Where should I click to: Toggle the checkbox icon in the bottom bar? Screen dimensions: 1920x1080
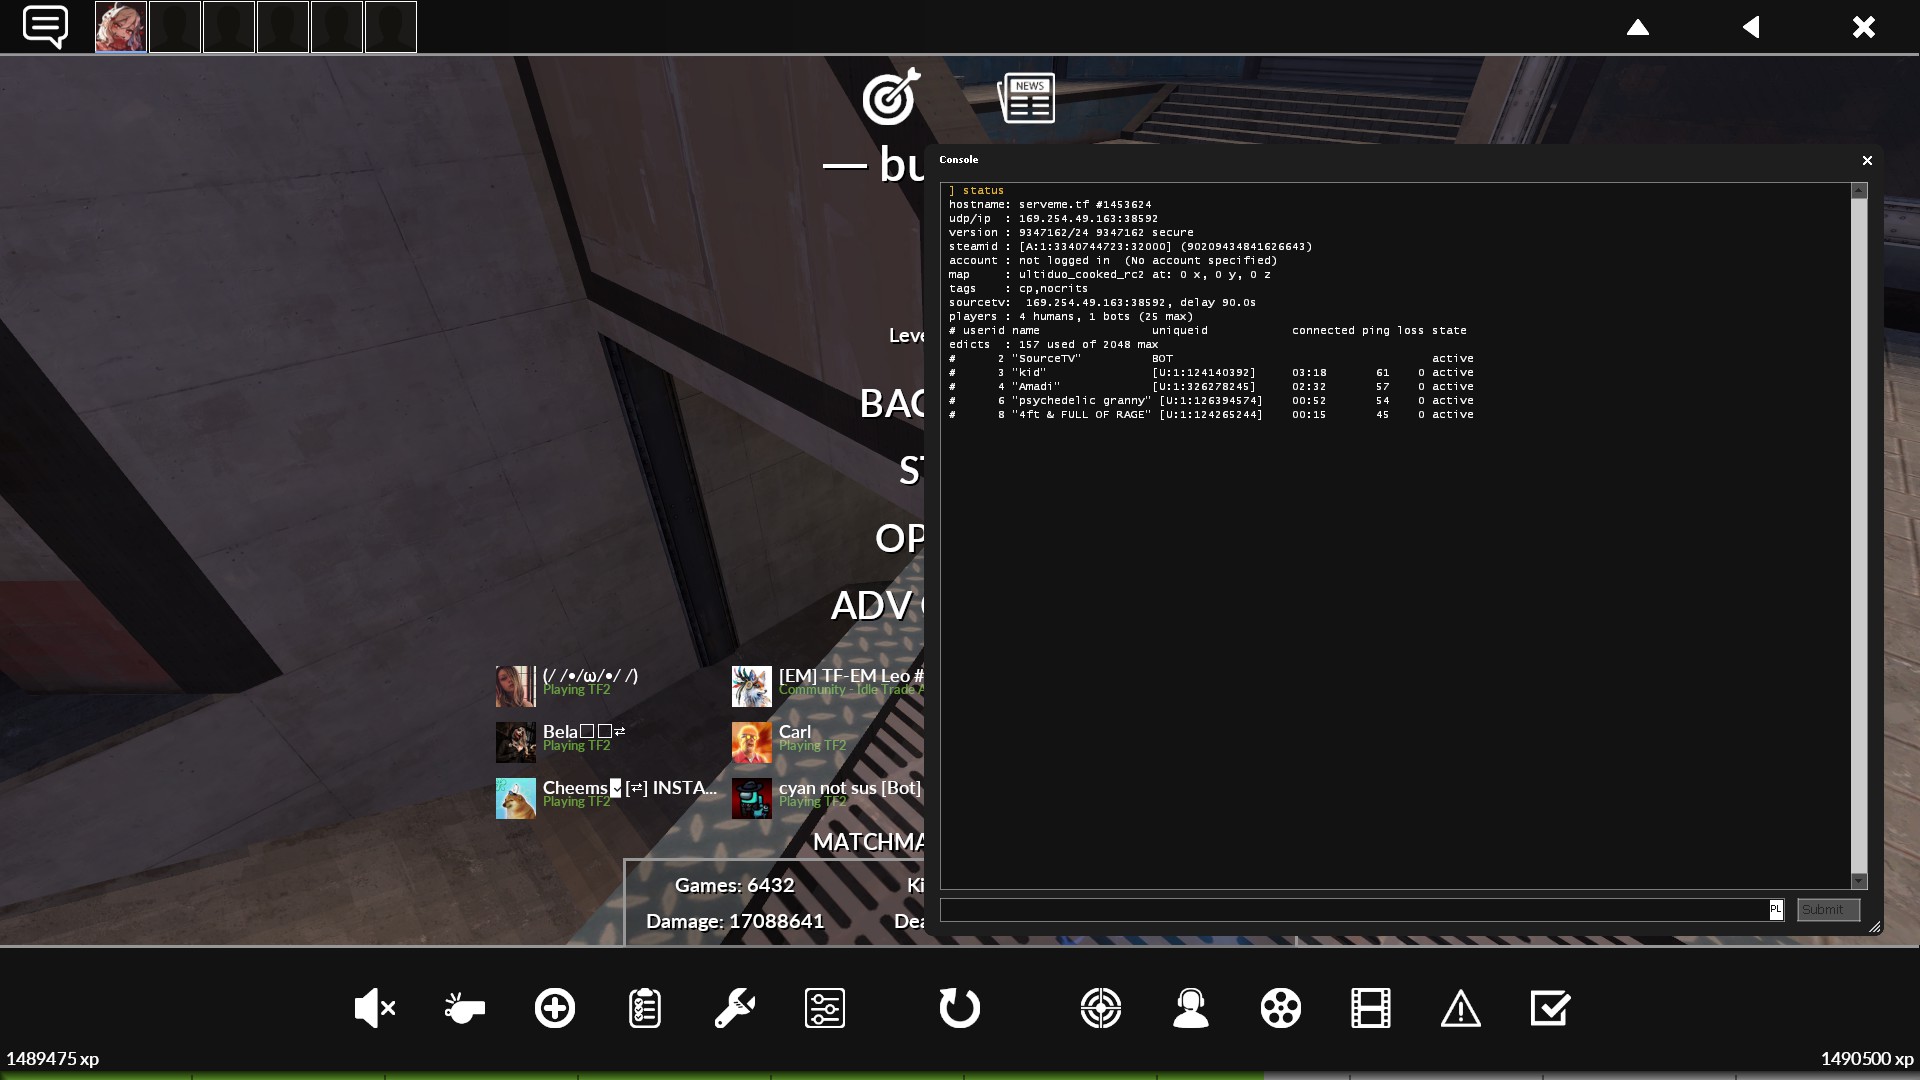(x=1550, y=1008)
